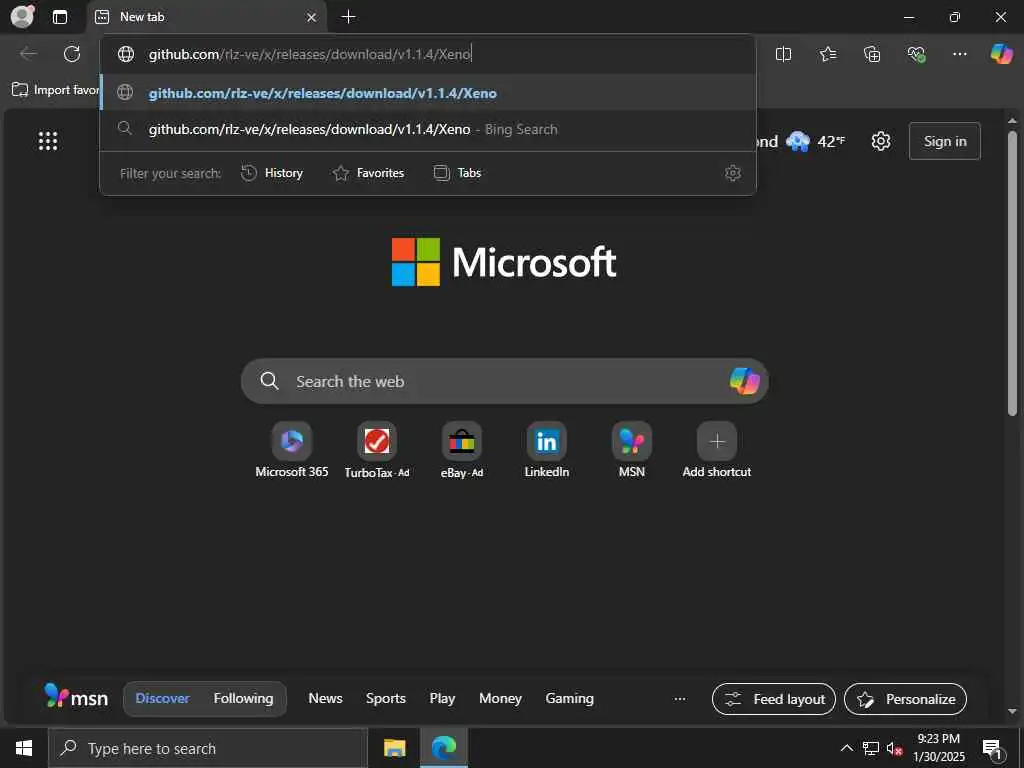
Task: Open a new tab with plus button
Action: [x=349, y=17]
